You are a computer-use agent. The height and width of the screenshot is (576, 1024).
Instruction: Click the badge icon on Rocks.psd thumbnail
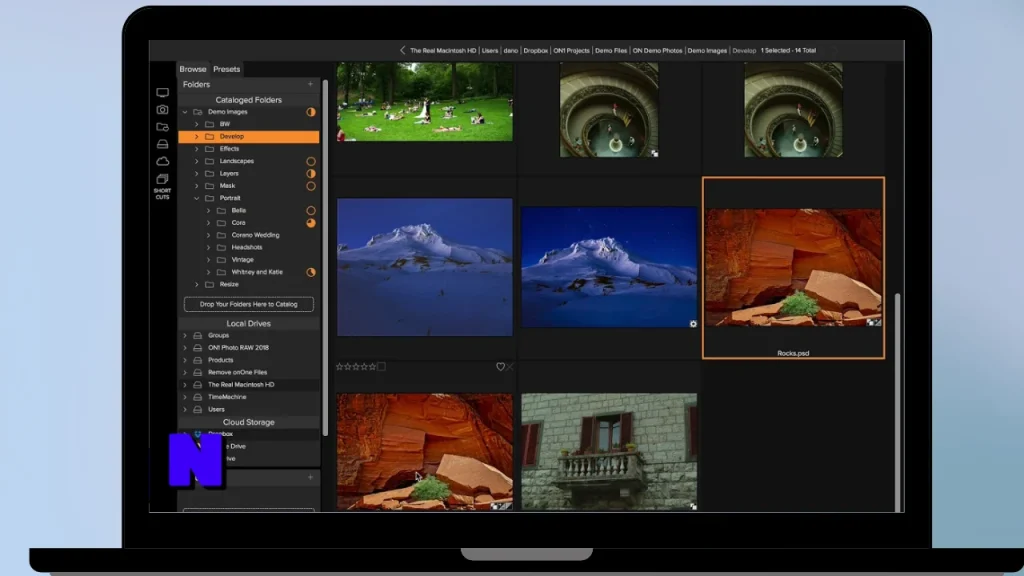pos(874,323)
